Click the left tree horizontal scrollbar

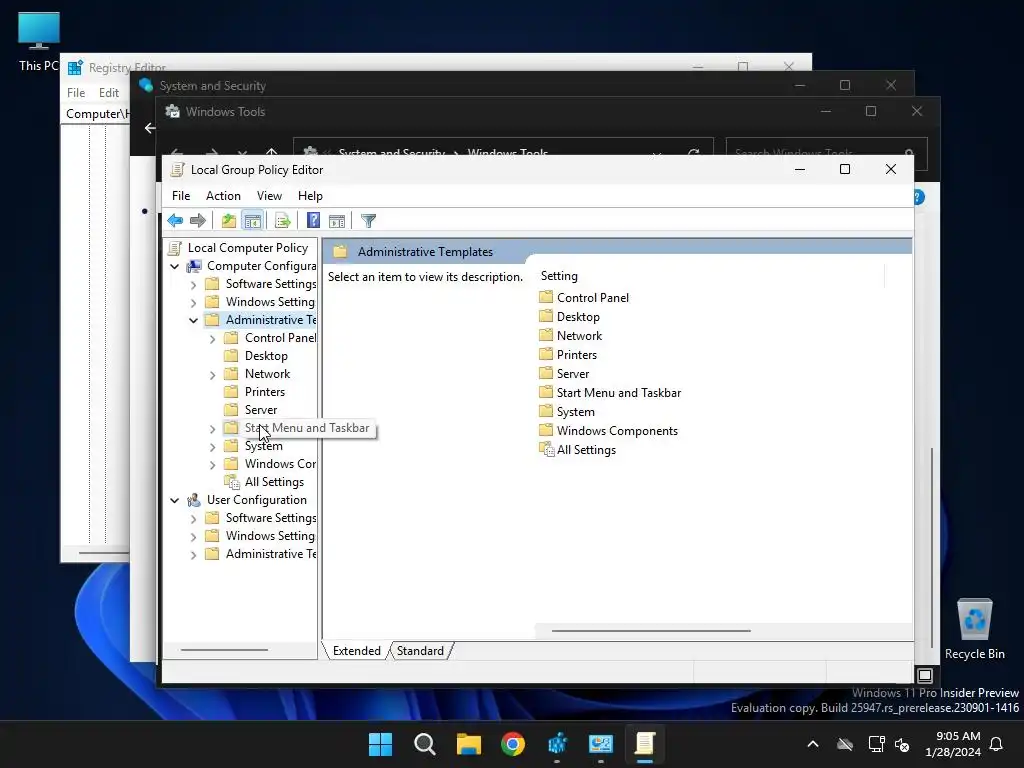click(224, 650)
